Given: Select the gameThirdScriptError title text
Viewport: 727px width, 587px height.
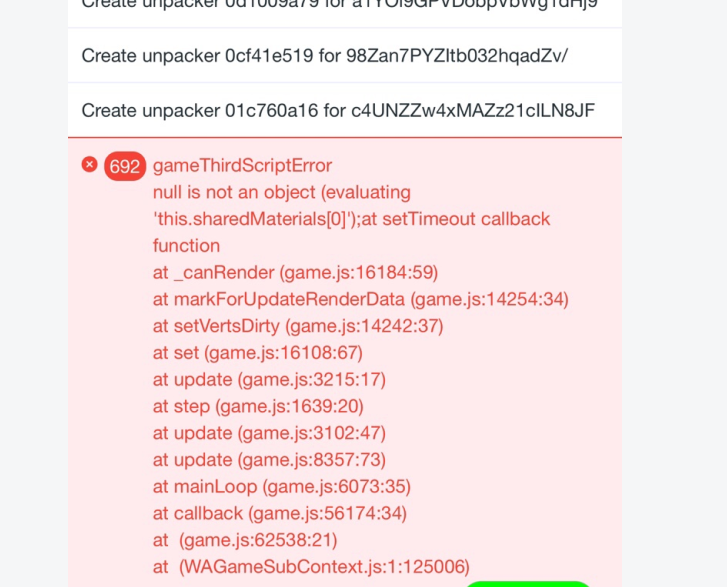Looking at the screenshot, I should coord(242,166).
